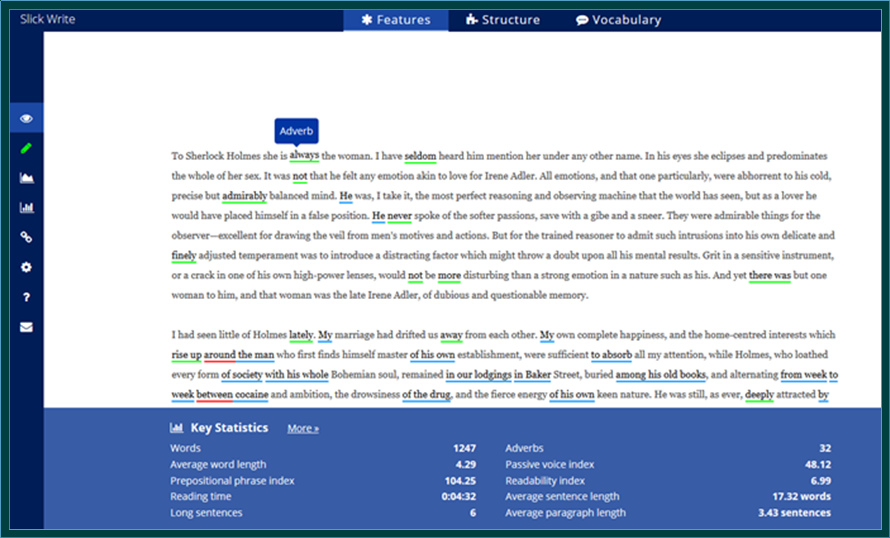The width and height of the screenshot is (890, 538).
Task: Click the Readability index label
Action: click(x=545, y=481)
